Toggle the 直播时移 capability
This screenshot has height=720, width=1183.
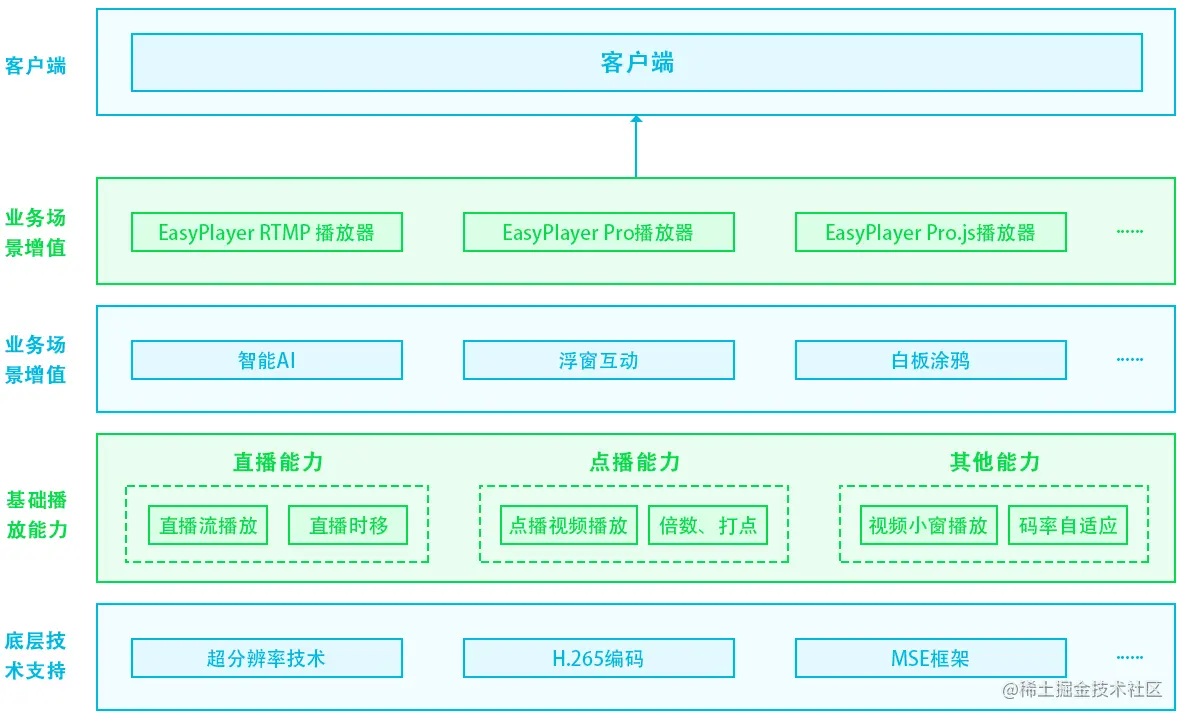pyautogui.click(x=348, y=525)
